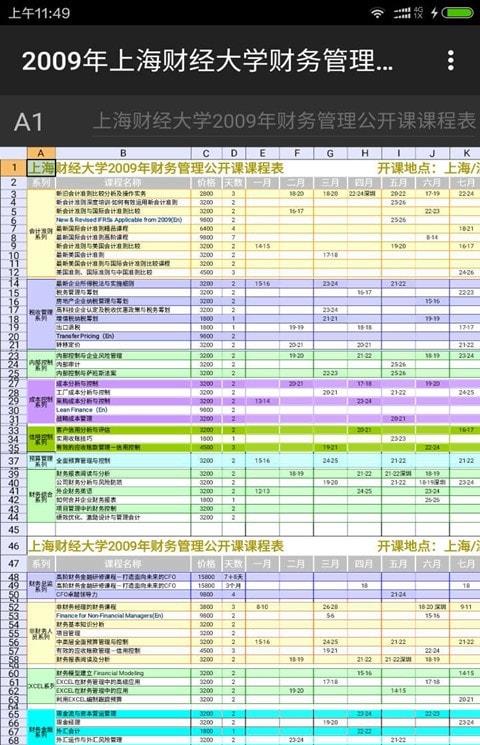Tap the 系列 header cell in row 47
The height and width of the screenshot is (745, 480).
41,564
